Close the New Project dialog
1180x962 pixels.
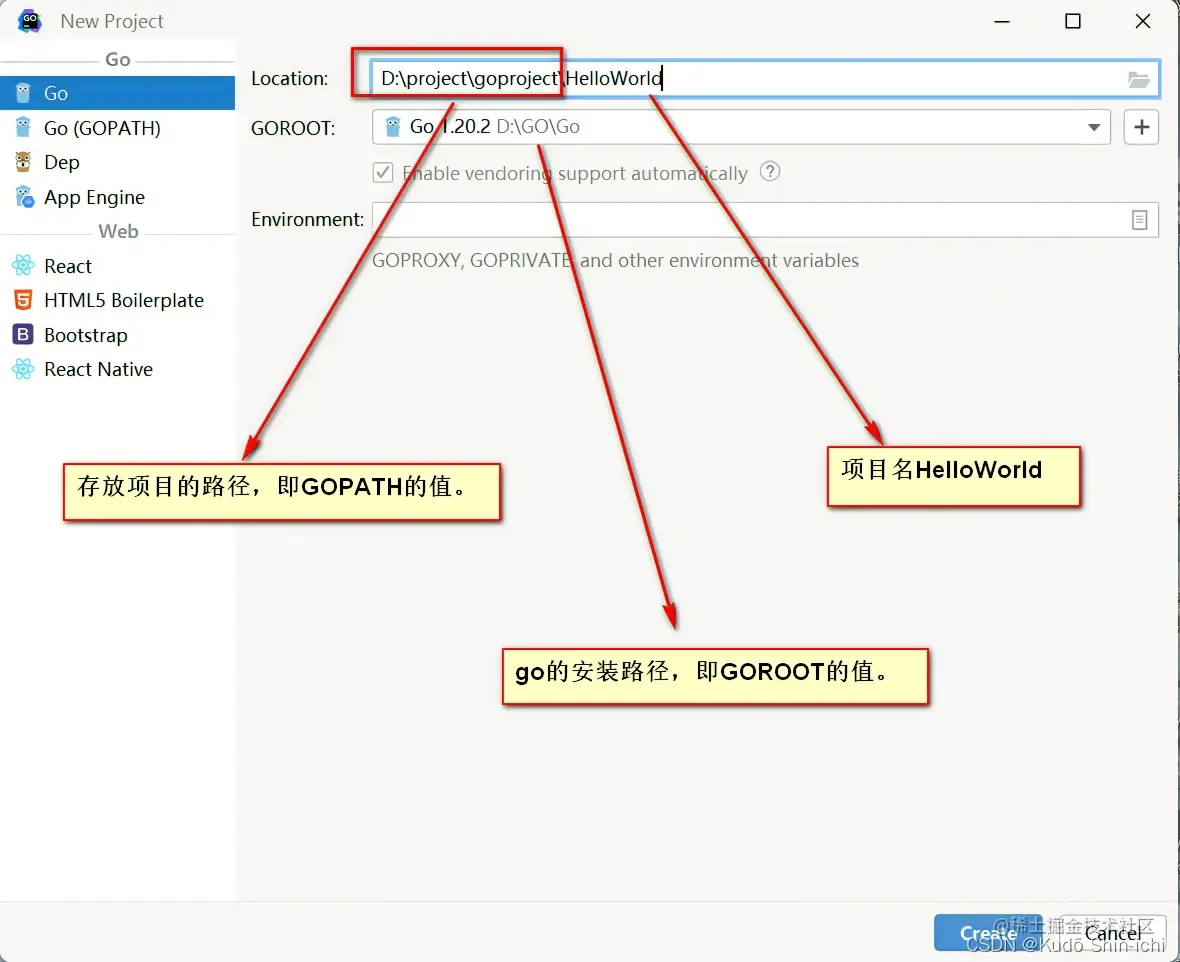point(1143,21)
